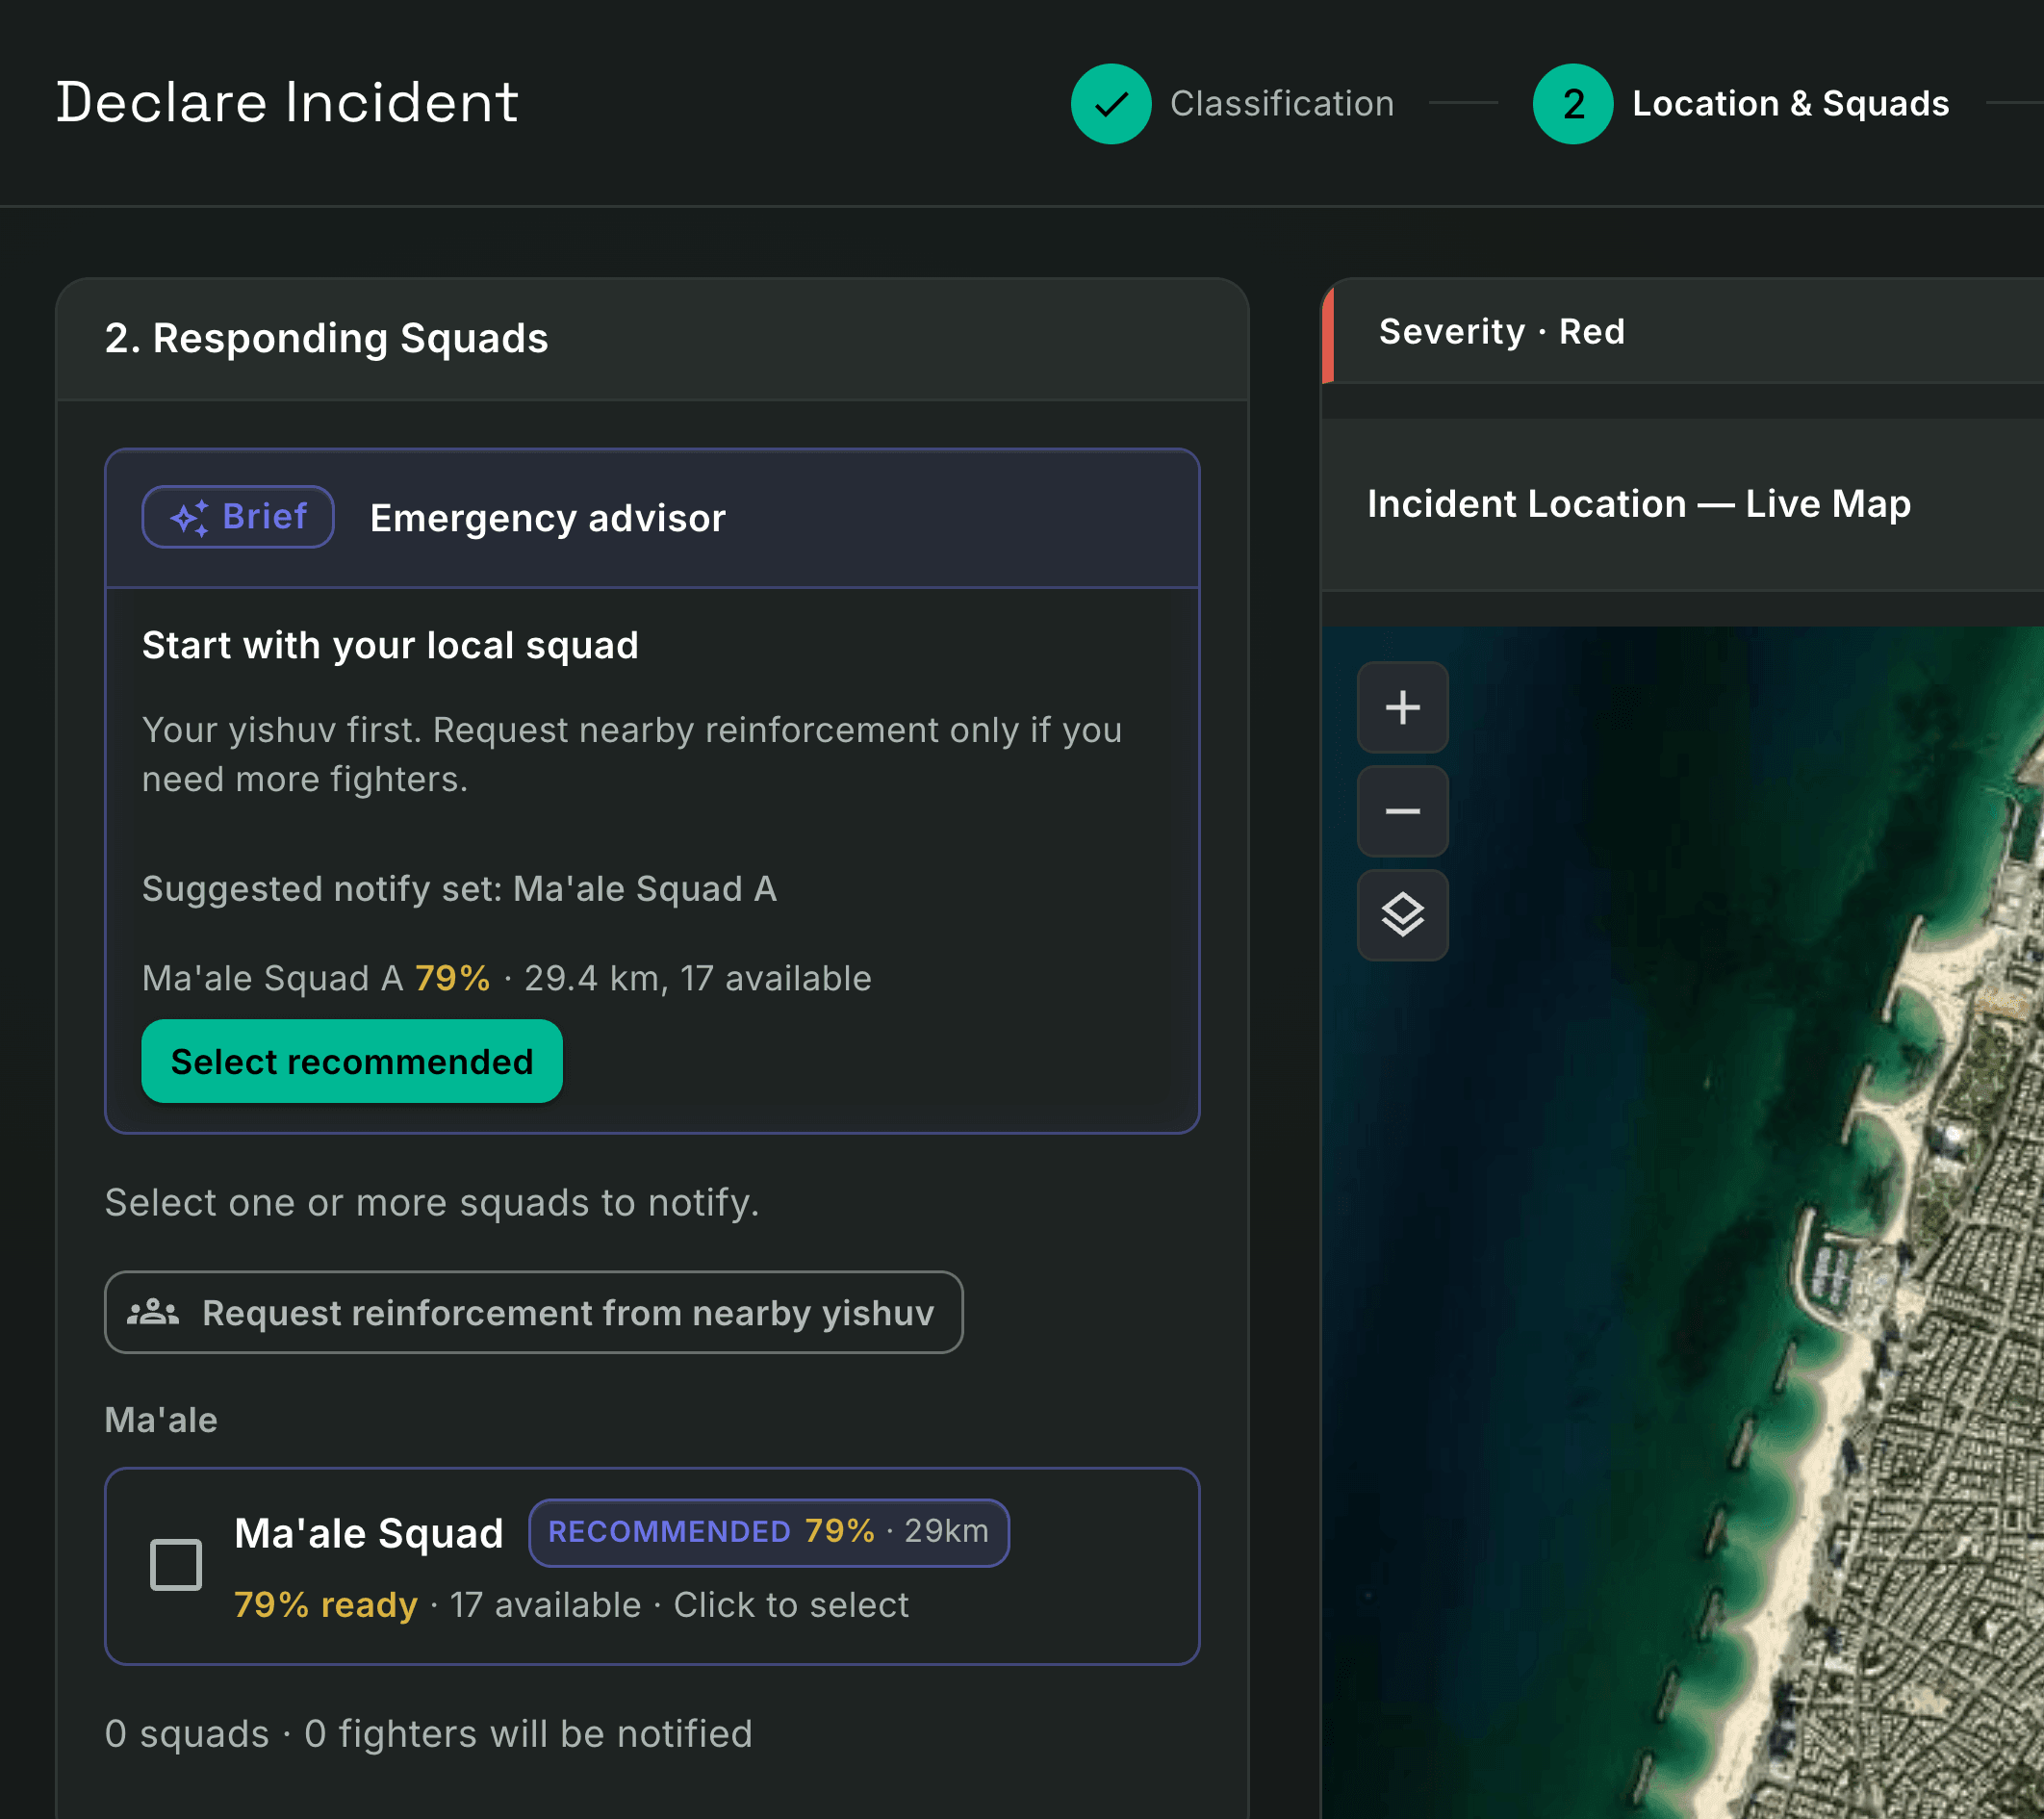The image size is (2044, 1819).
Task: Zoom out on the live map
Action: click(x=1402, y=811)
